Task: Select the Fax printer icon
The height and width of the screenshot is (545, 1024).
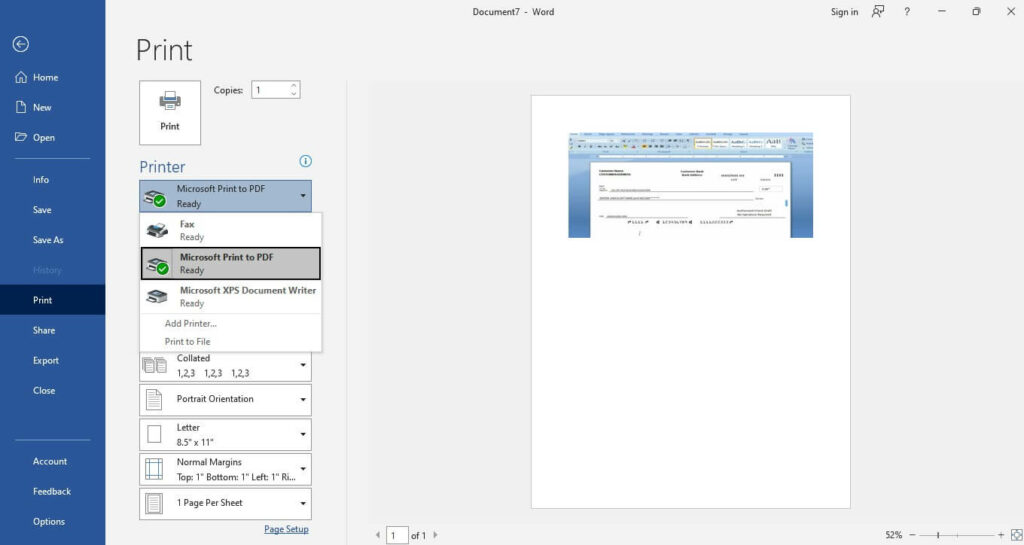Action: [x=157, y=230]
